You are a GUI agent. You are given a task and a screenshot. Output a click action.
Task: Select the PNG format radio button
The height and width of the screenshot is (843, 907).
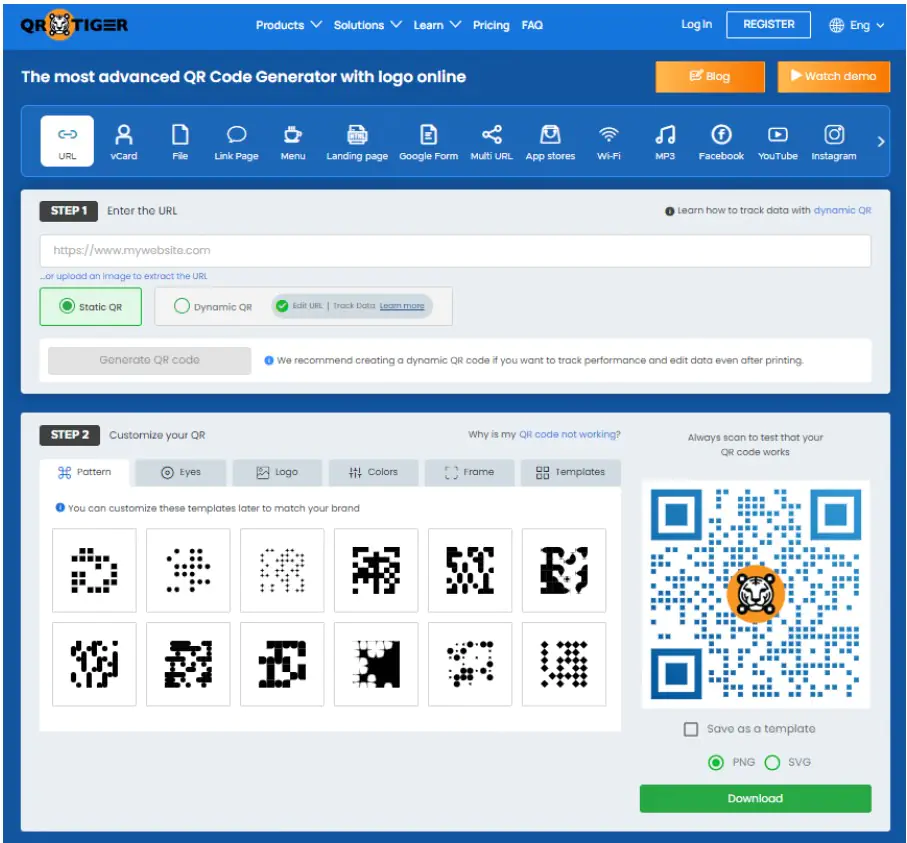pyautogui.click(x=716, y=763)
